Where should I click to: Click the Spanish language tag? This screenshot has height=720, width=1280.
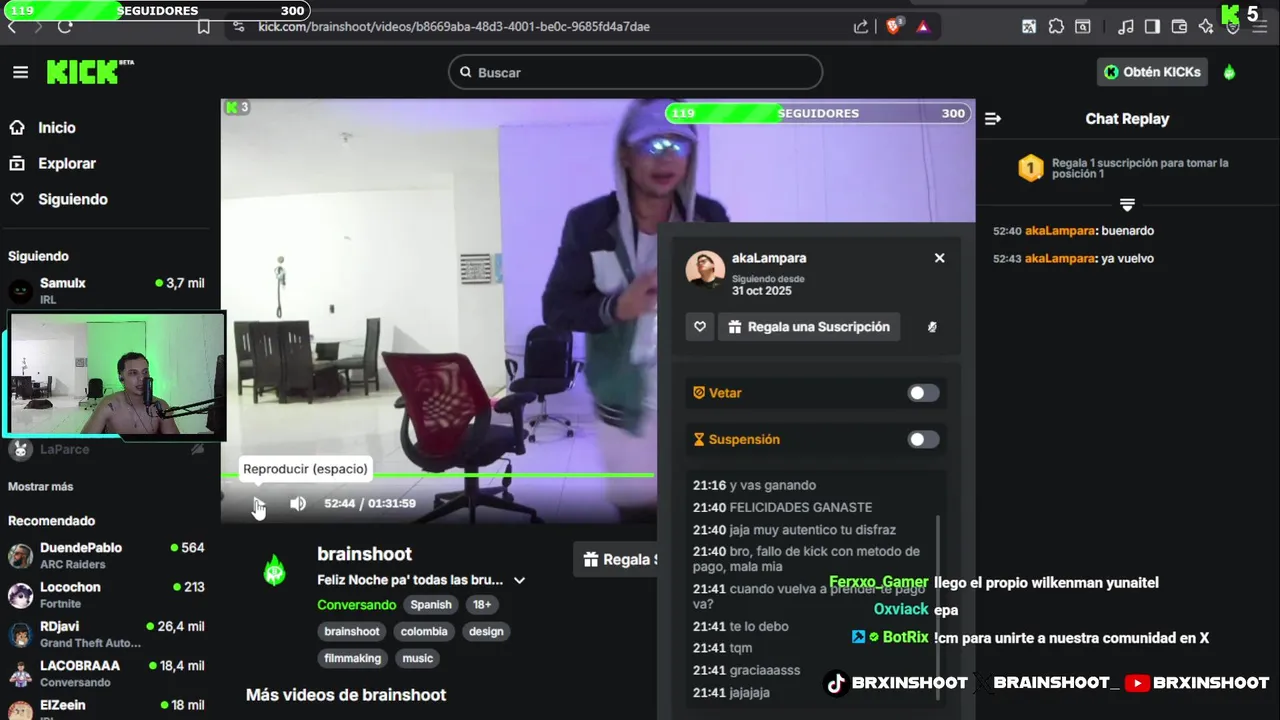pos(431,604)
